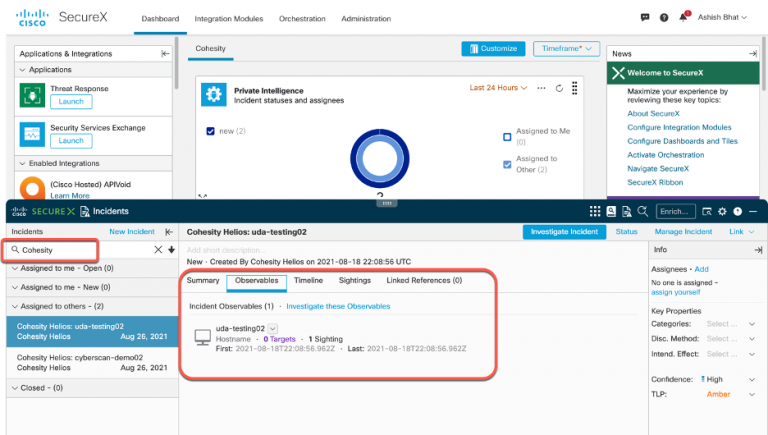Open the ribbon apps grid icon

pos(596,211)
